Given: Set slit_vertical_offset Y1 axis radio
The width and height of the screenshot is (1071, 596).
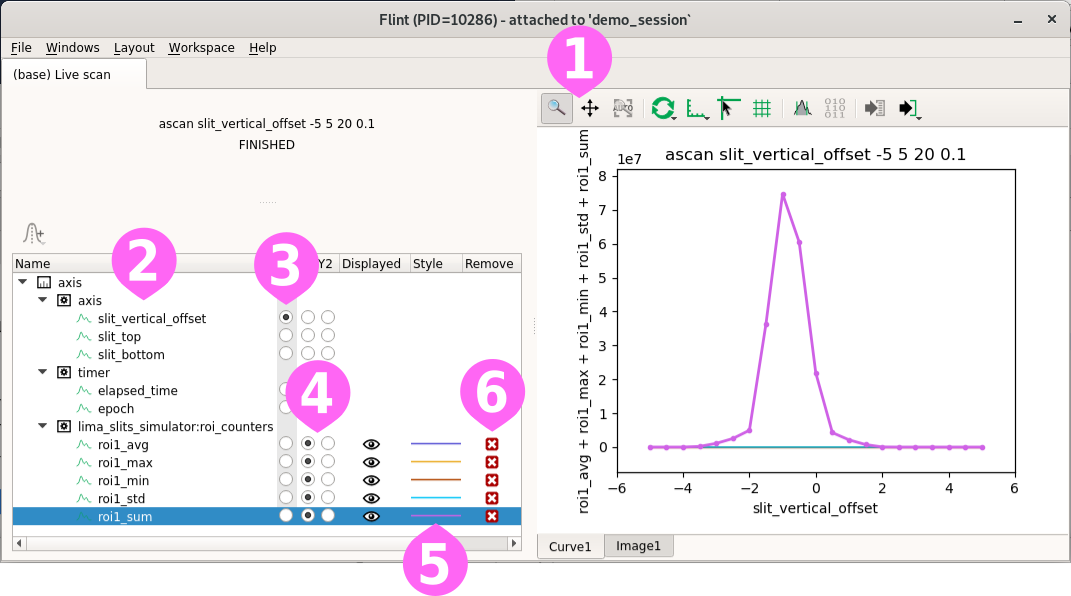Looking at the screenshot, I should pos(308,317).
